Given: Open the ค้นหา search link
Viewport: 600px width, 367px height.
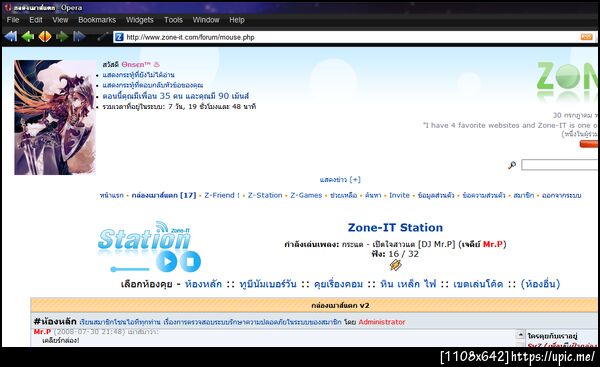Looking at the screenshot, I should point(373,195).
